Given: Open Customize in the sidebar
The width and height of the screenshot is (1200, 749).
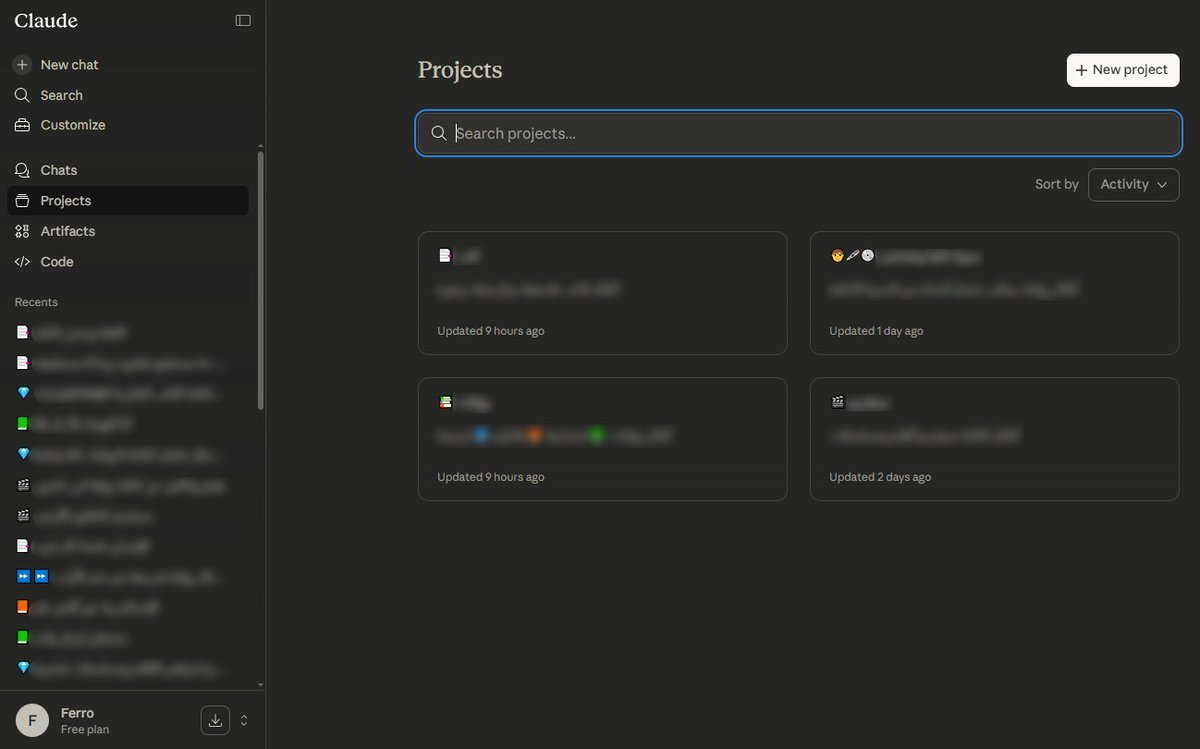Looking at the screenshot, I should click(x=127, y=125).
